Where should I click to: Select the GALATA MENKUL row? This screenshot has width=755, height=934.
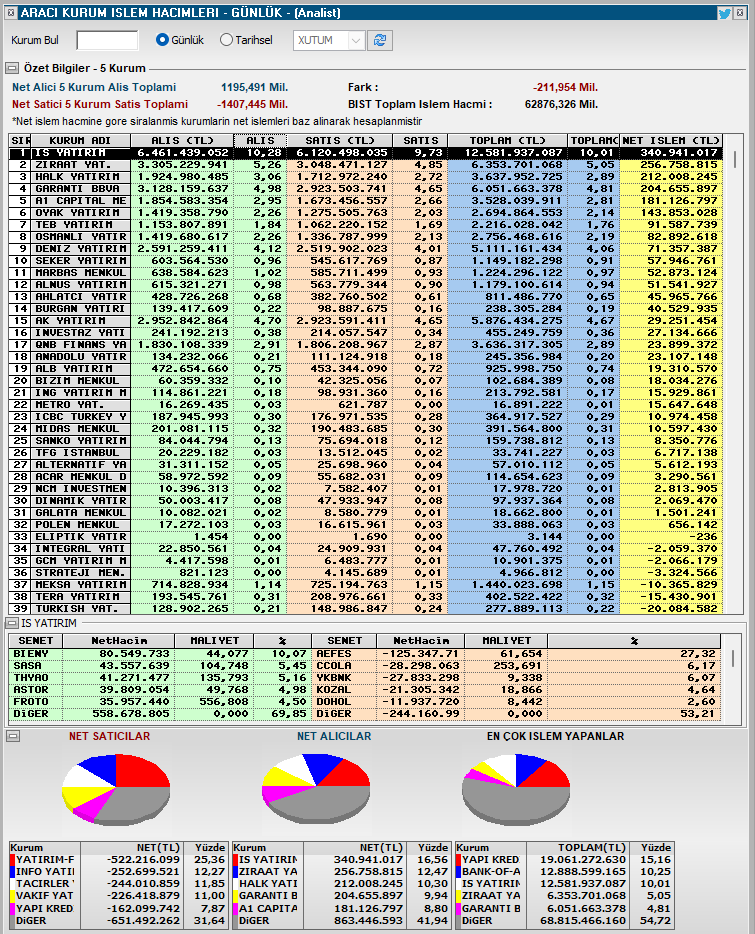click(x=365, y=513)
